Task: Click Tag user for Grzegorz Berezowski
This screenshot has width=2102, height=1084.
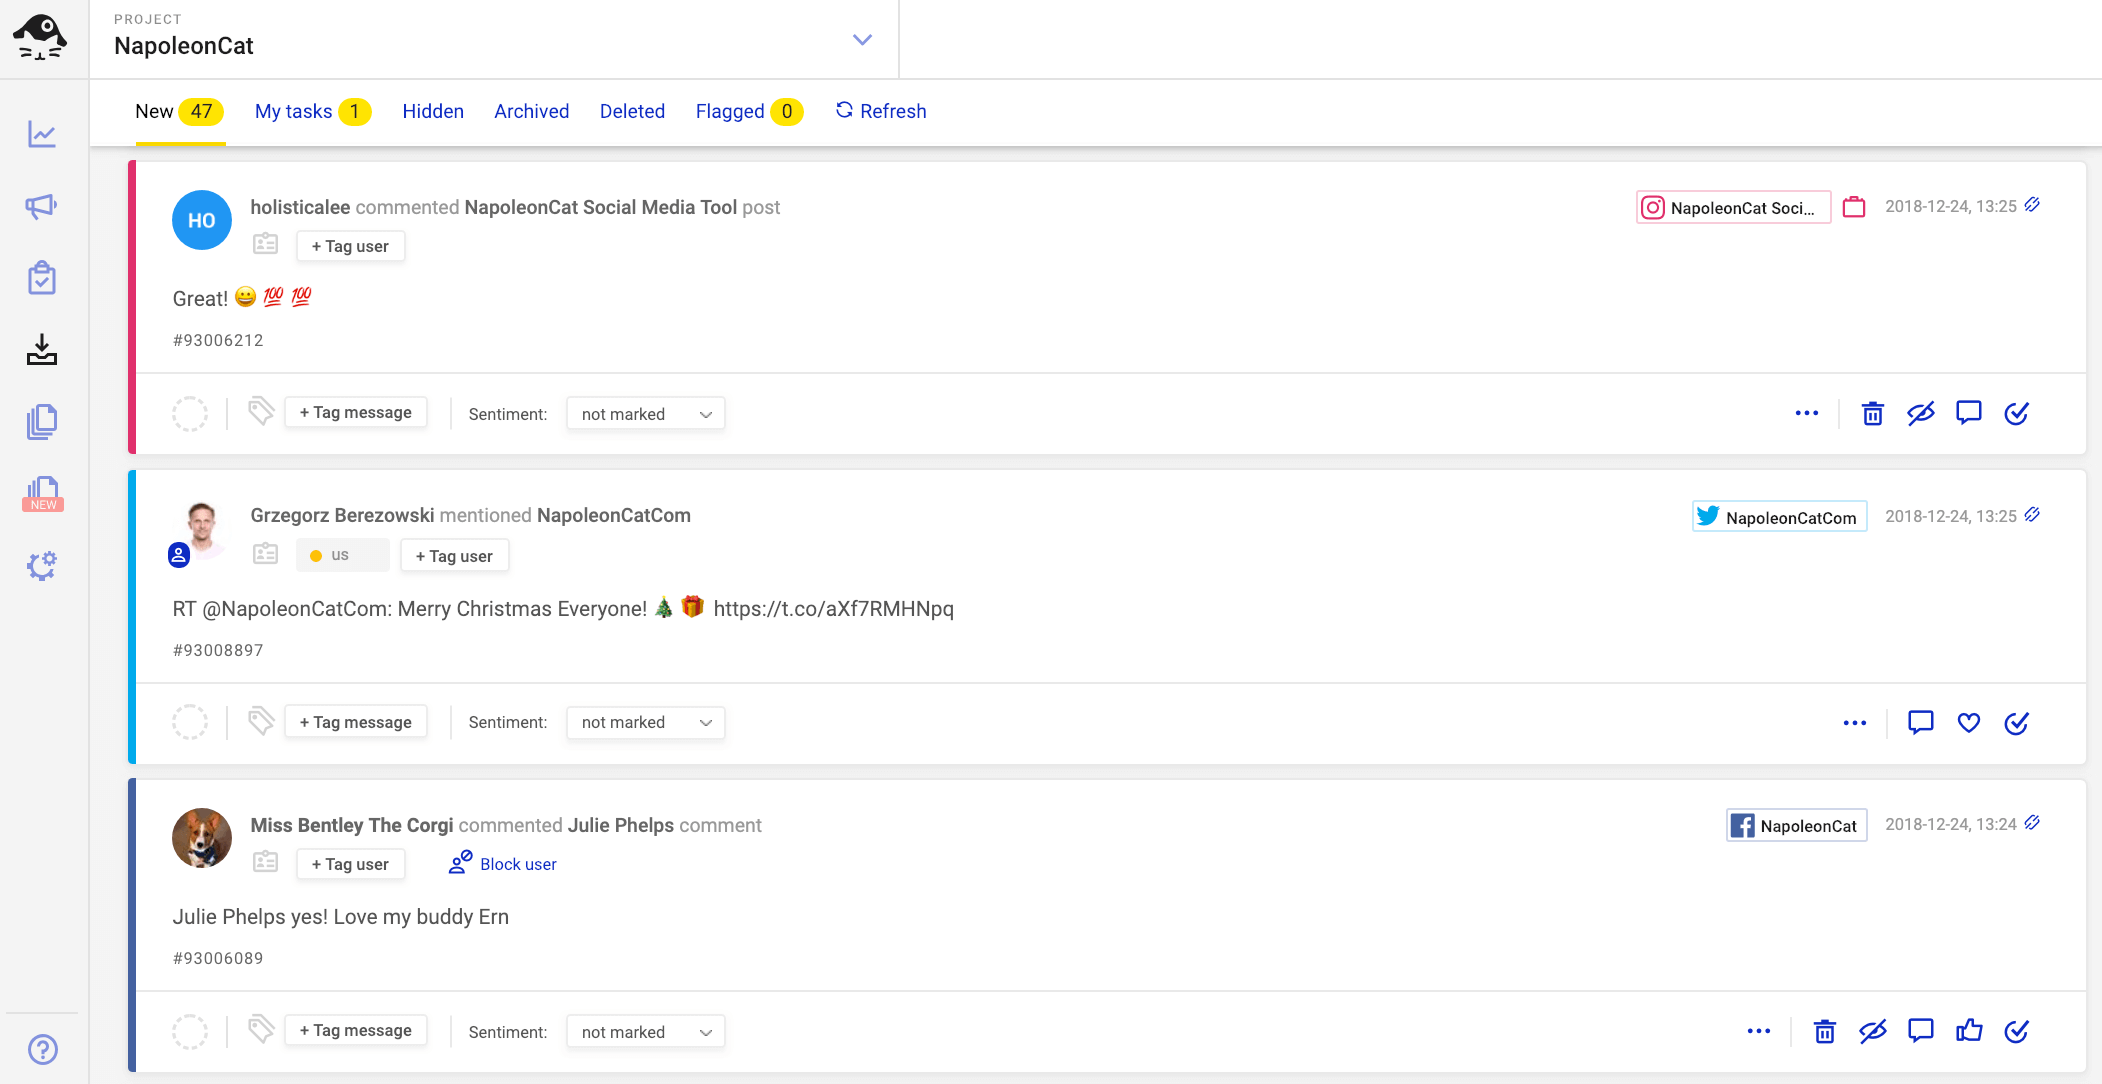Action: pyautogui.click(x=454, y=556)
